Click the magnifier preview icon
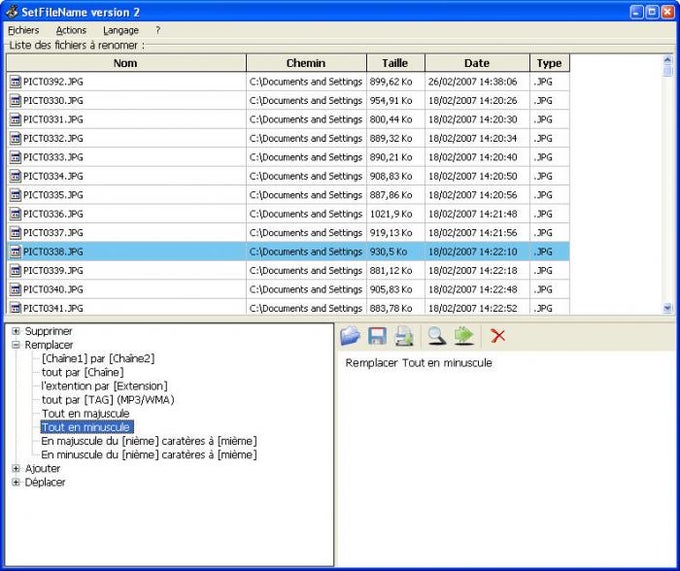The width and height of the screenshot is (680, 571). click(x=436, y=336)
